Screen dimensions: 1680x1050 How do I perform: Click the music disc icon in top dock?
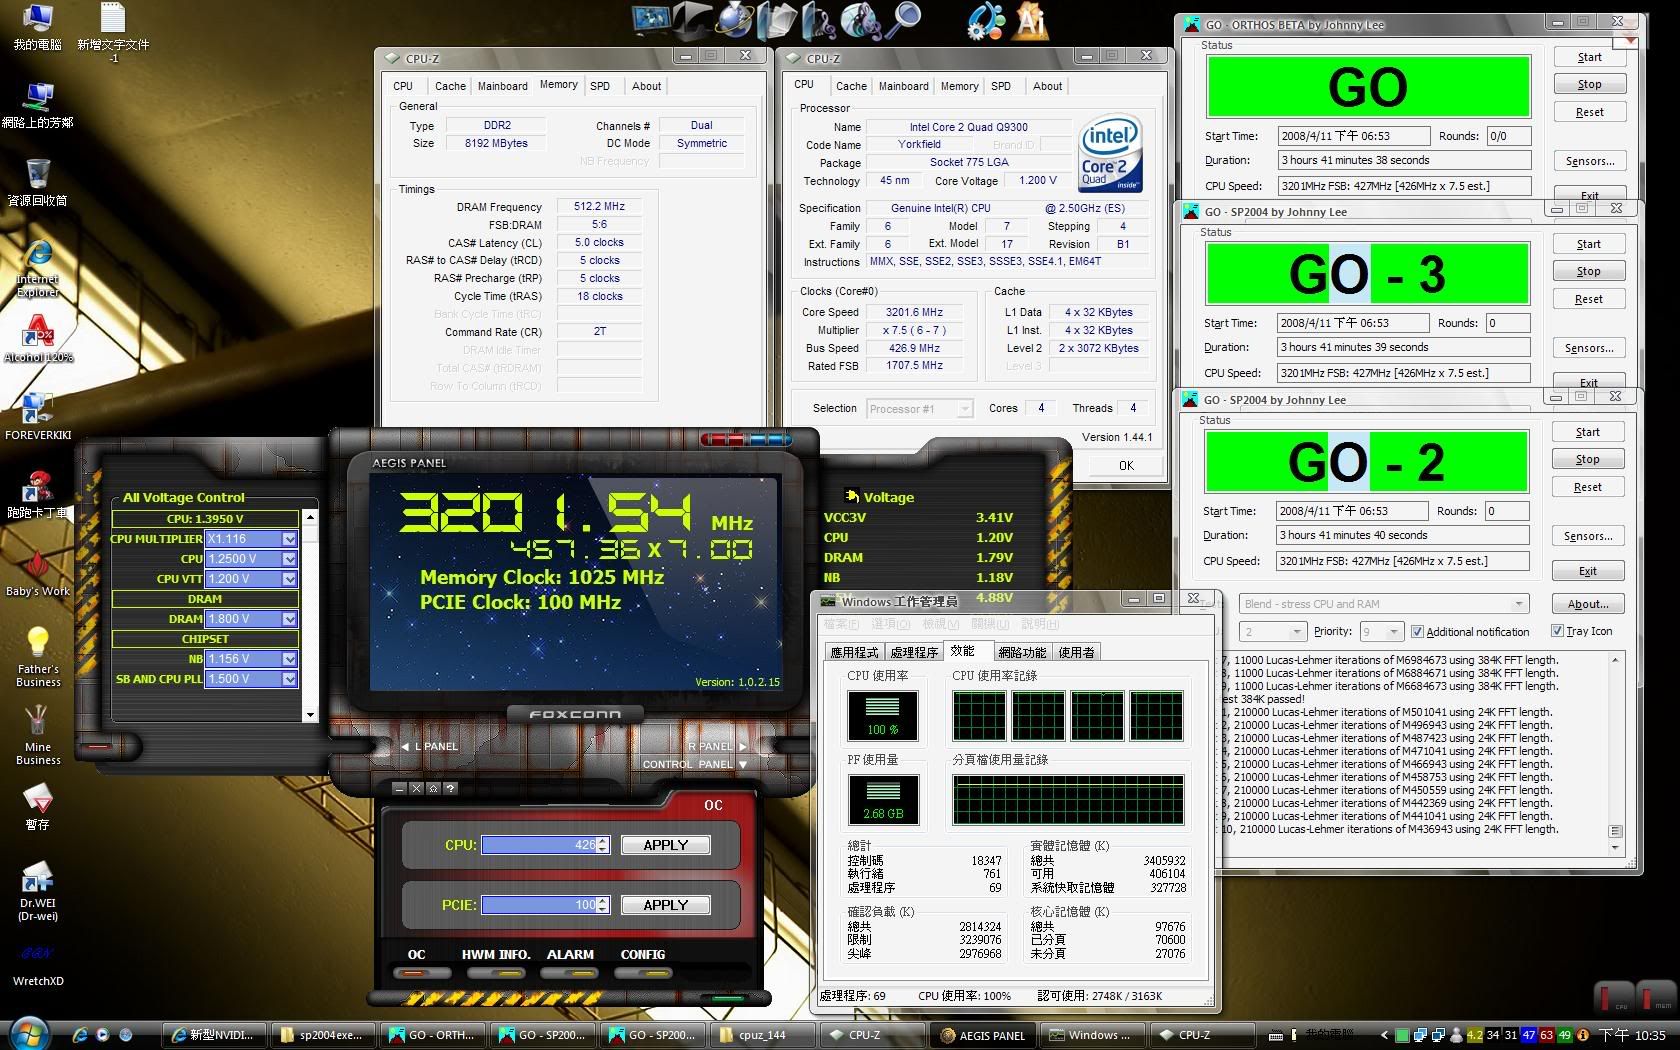point(861,20)
